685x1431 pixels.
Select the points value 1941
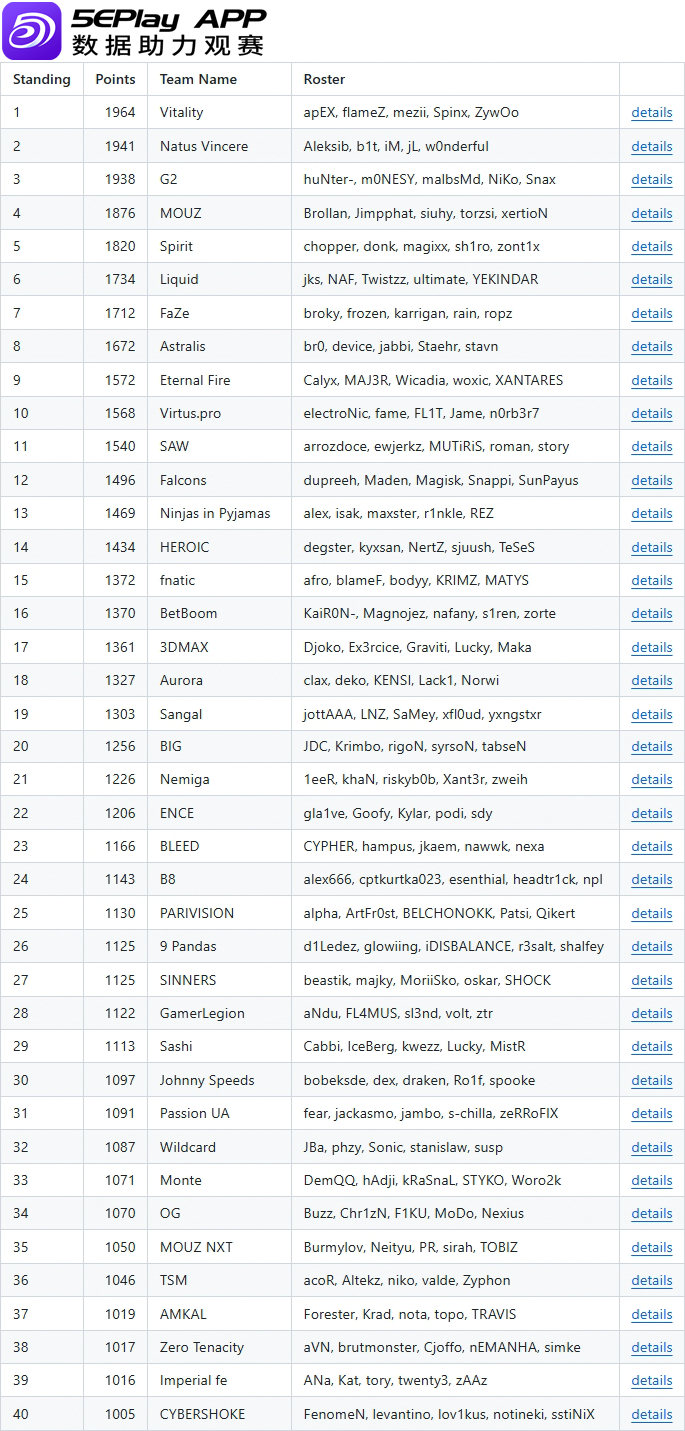pos(120,146)
